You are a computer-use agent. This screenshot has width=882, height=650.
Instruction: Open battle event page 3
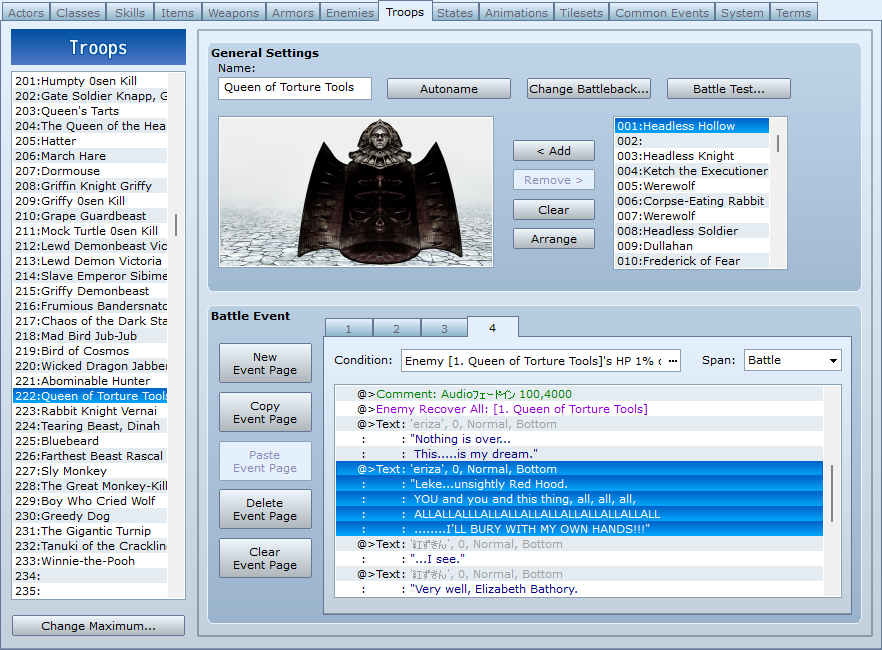(x=444, y=328)
